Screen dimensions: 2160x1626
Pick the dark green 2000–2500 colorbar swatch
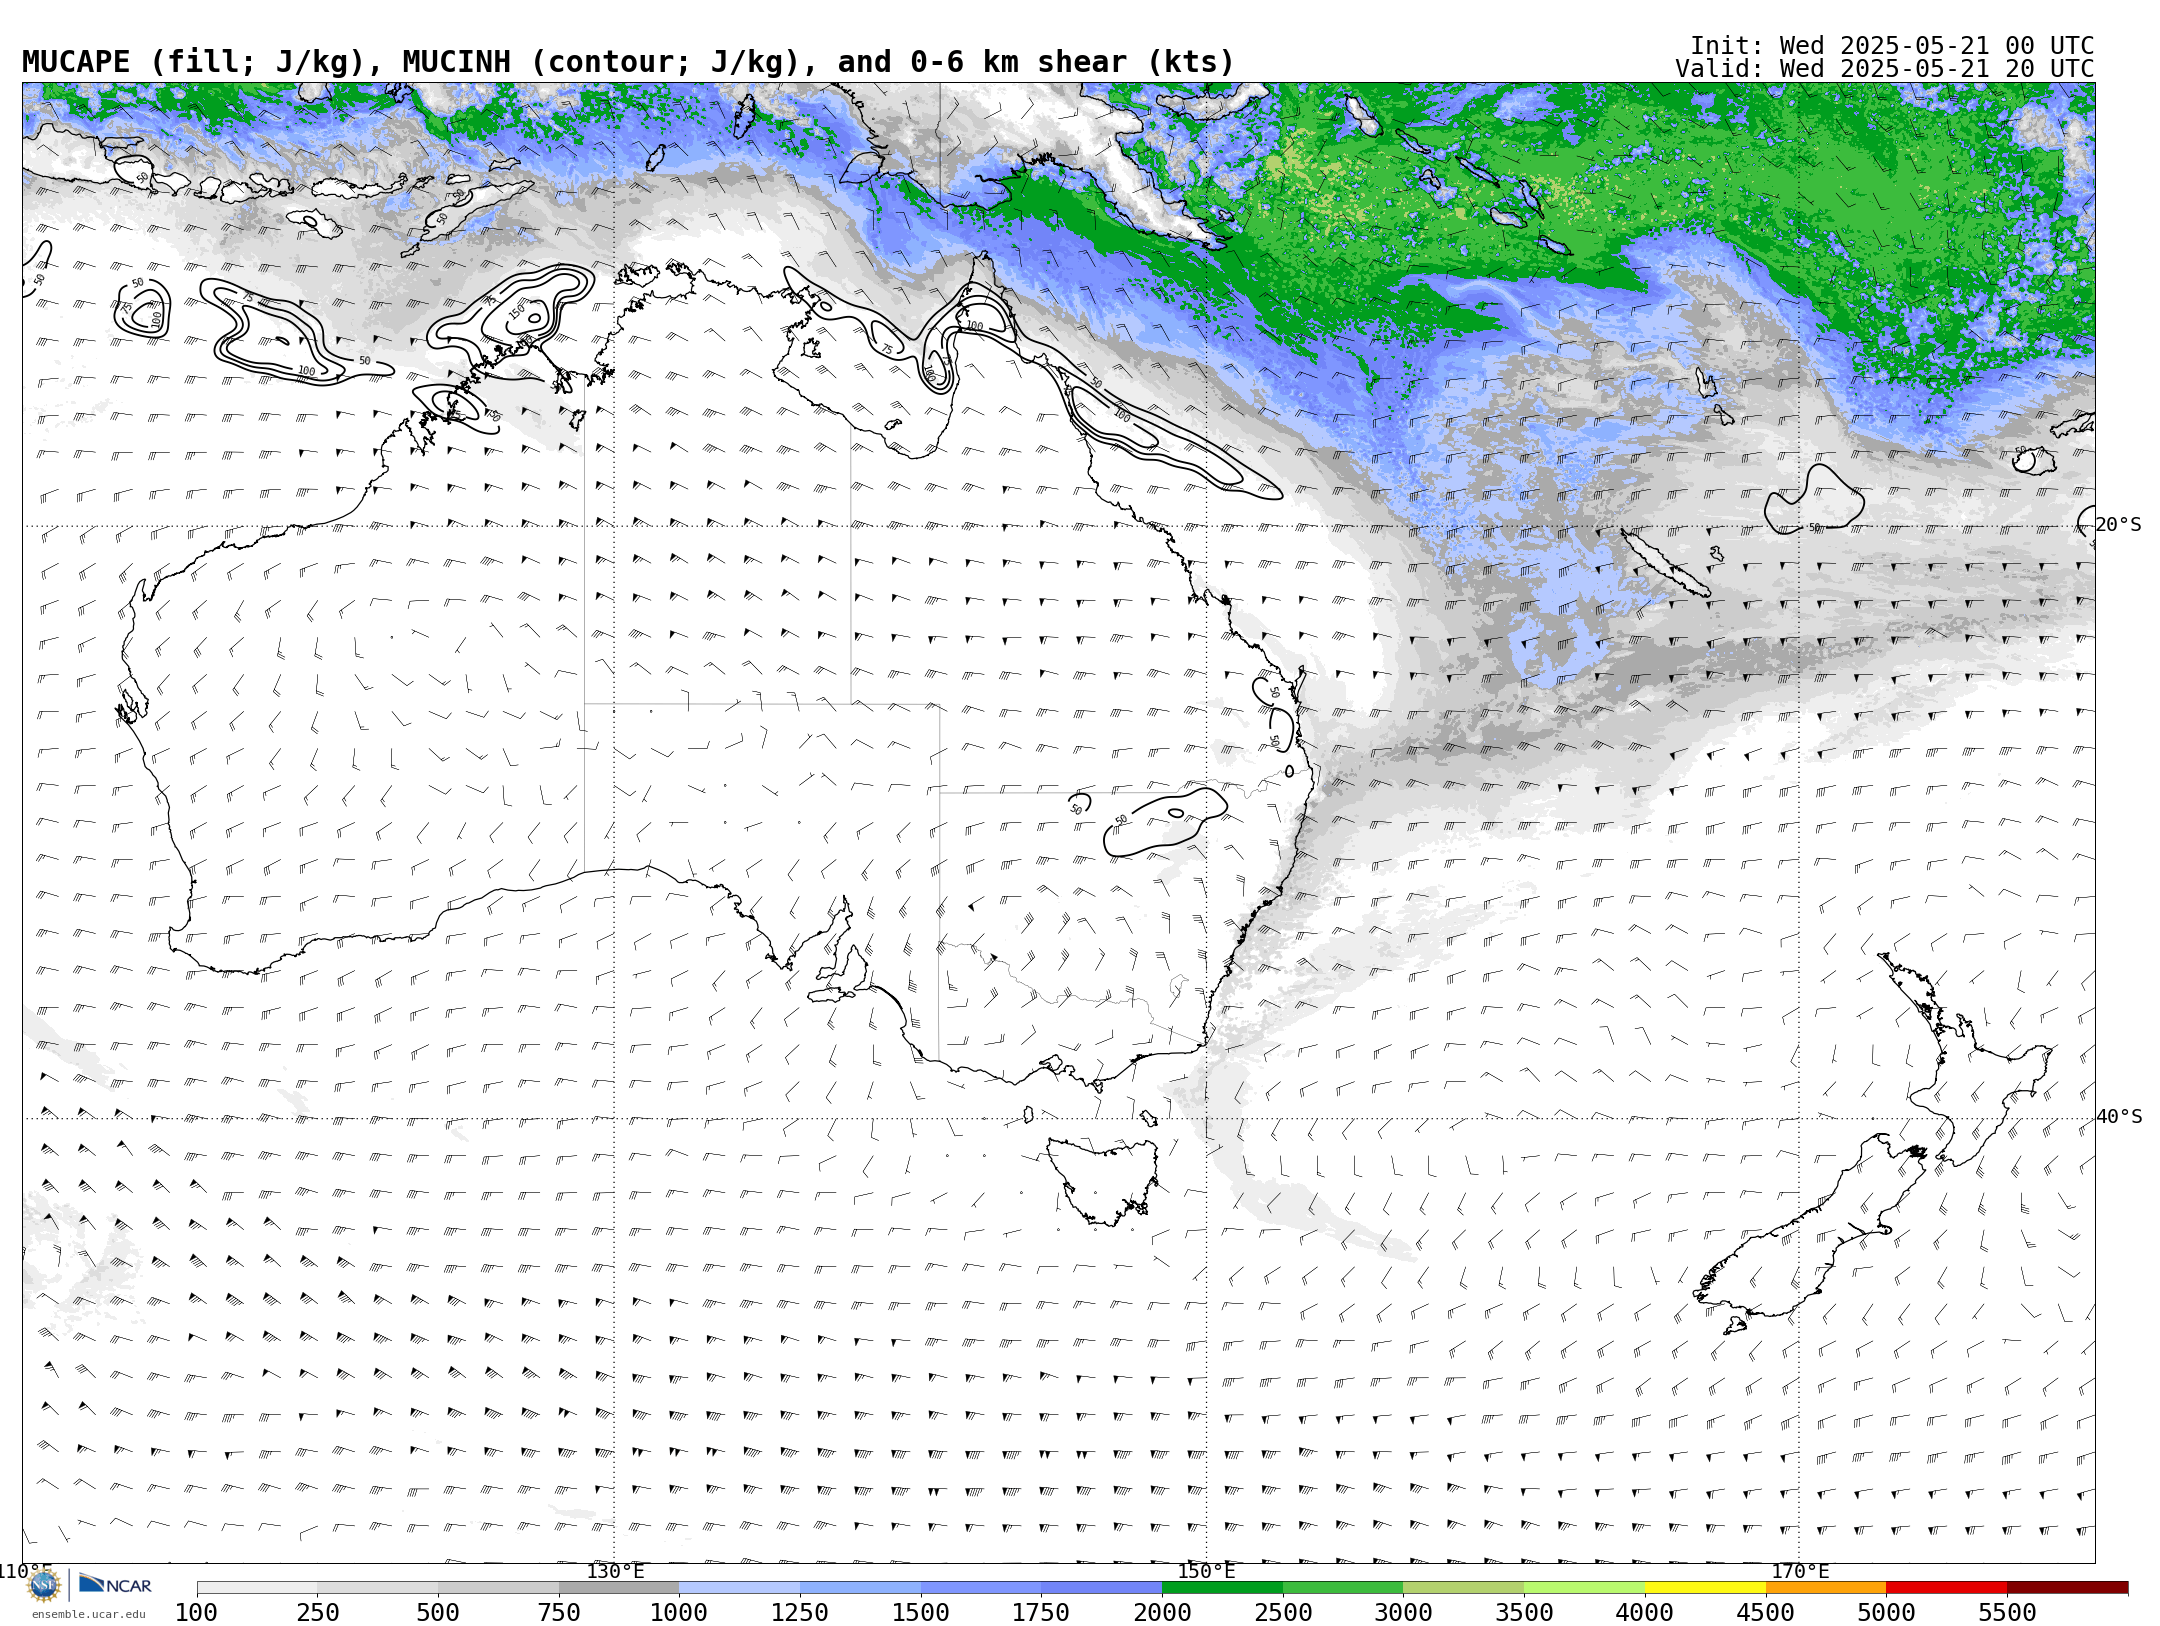tap(1222, 1588)
